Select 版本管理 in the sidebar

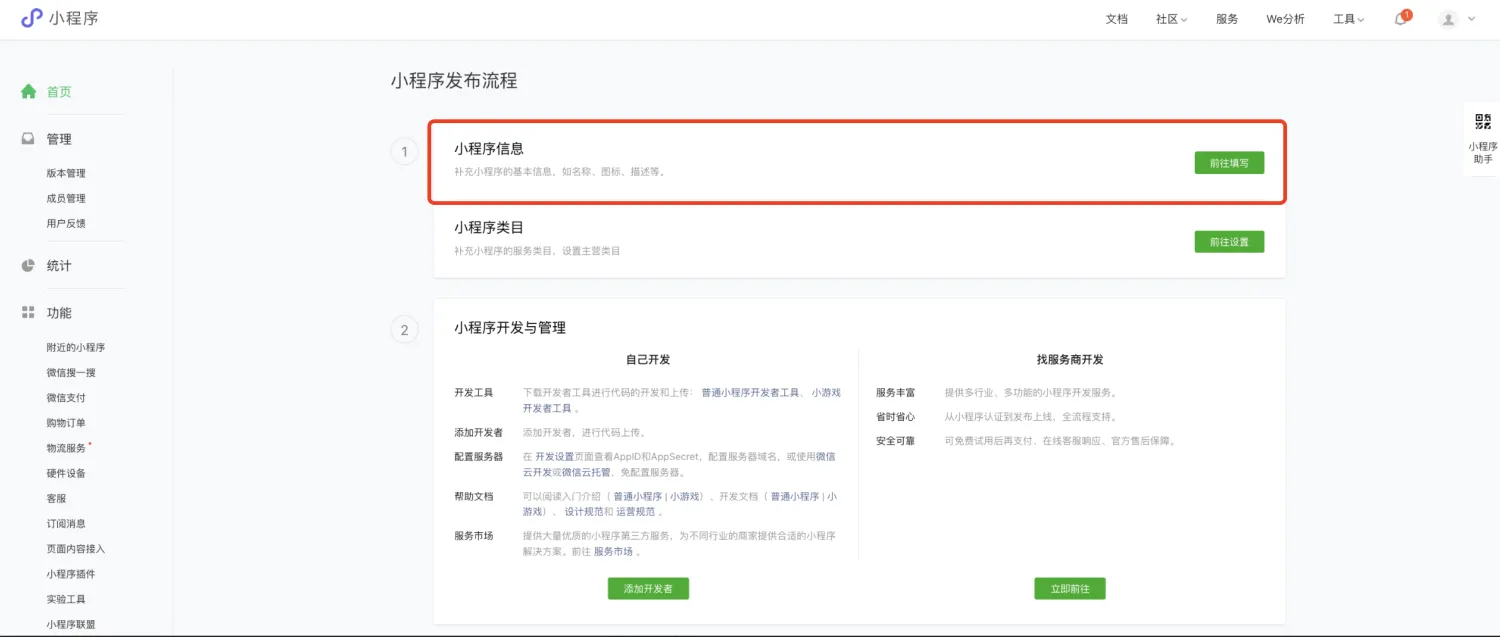(x=66, y=173)
